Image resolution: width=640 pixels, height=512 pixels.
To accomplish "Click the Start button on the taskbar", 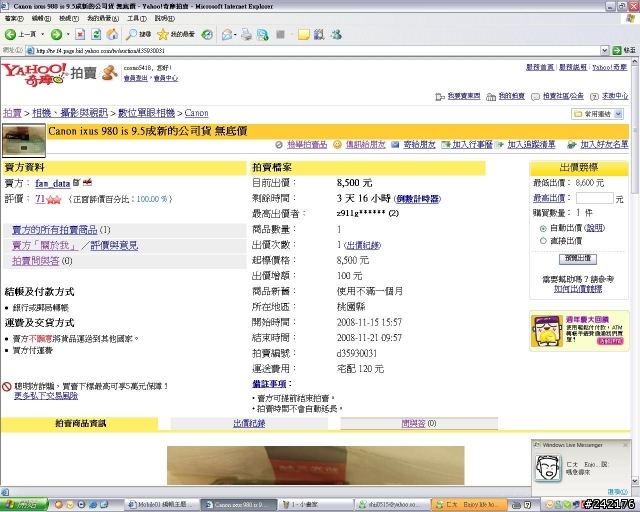I will pyautogui.click(x=24, y=504).
